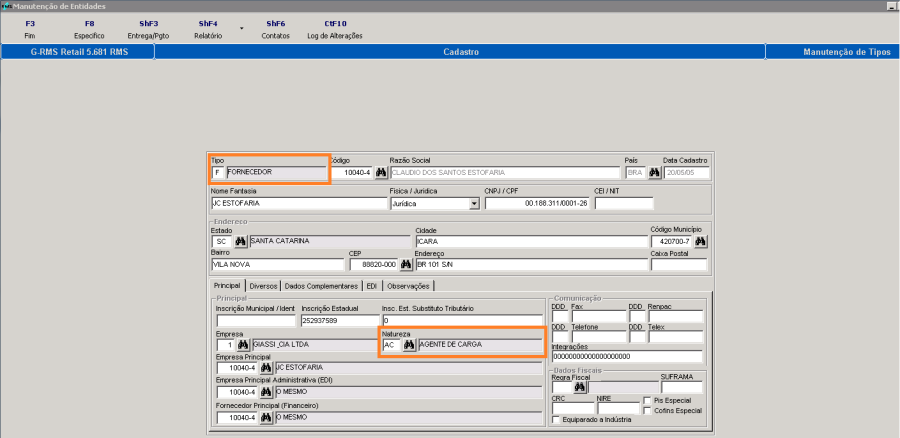Switch to the Diversos tab
The image size is (900, 438).
click(x=263, y=286)
